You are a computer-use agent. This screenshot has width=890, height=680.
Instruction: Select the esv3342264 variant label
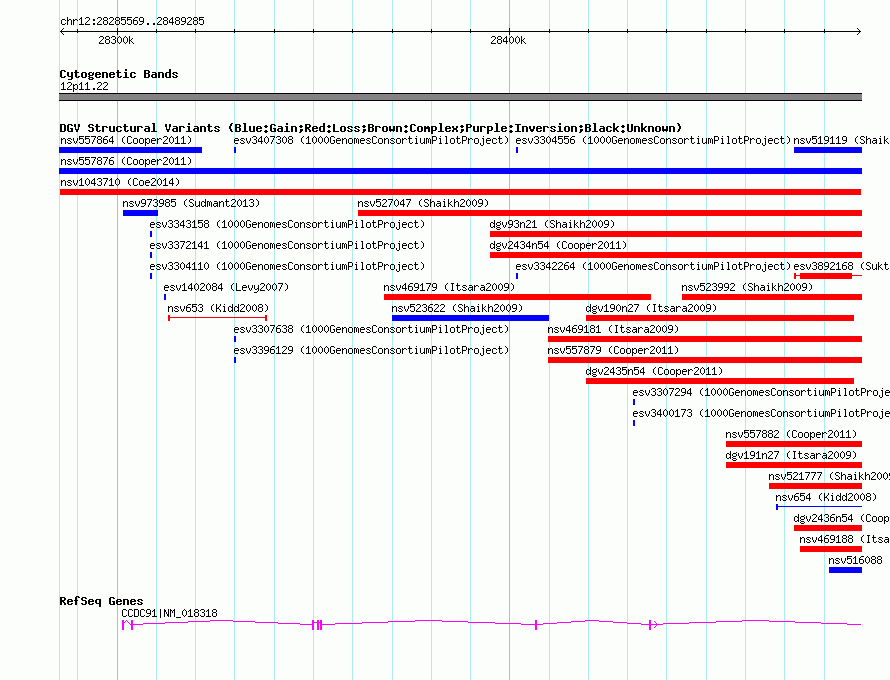(x=653, y=266)
